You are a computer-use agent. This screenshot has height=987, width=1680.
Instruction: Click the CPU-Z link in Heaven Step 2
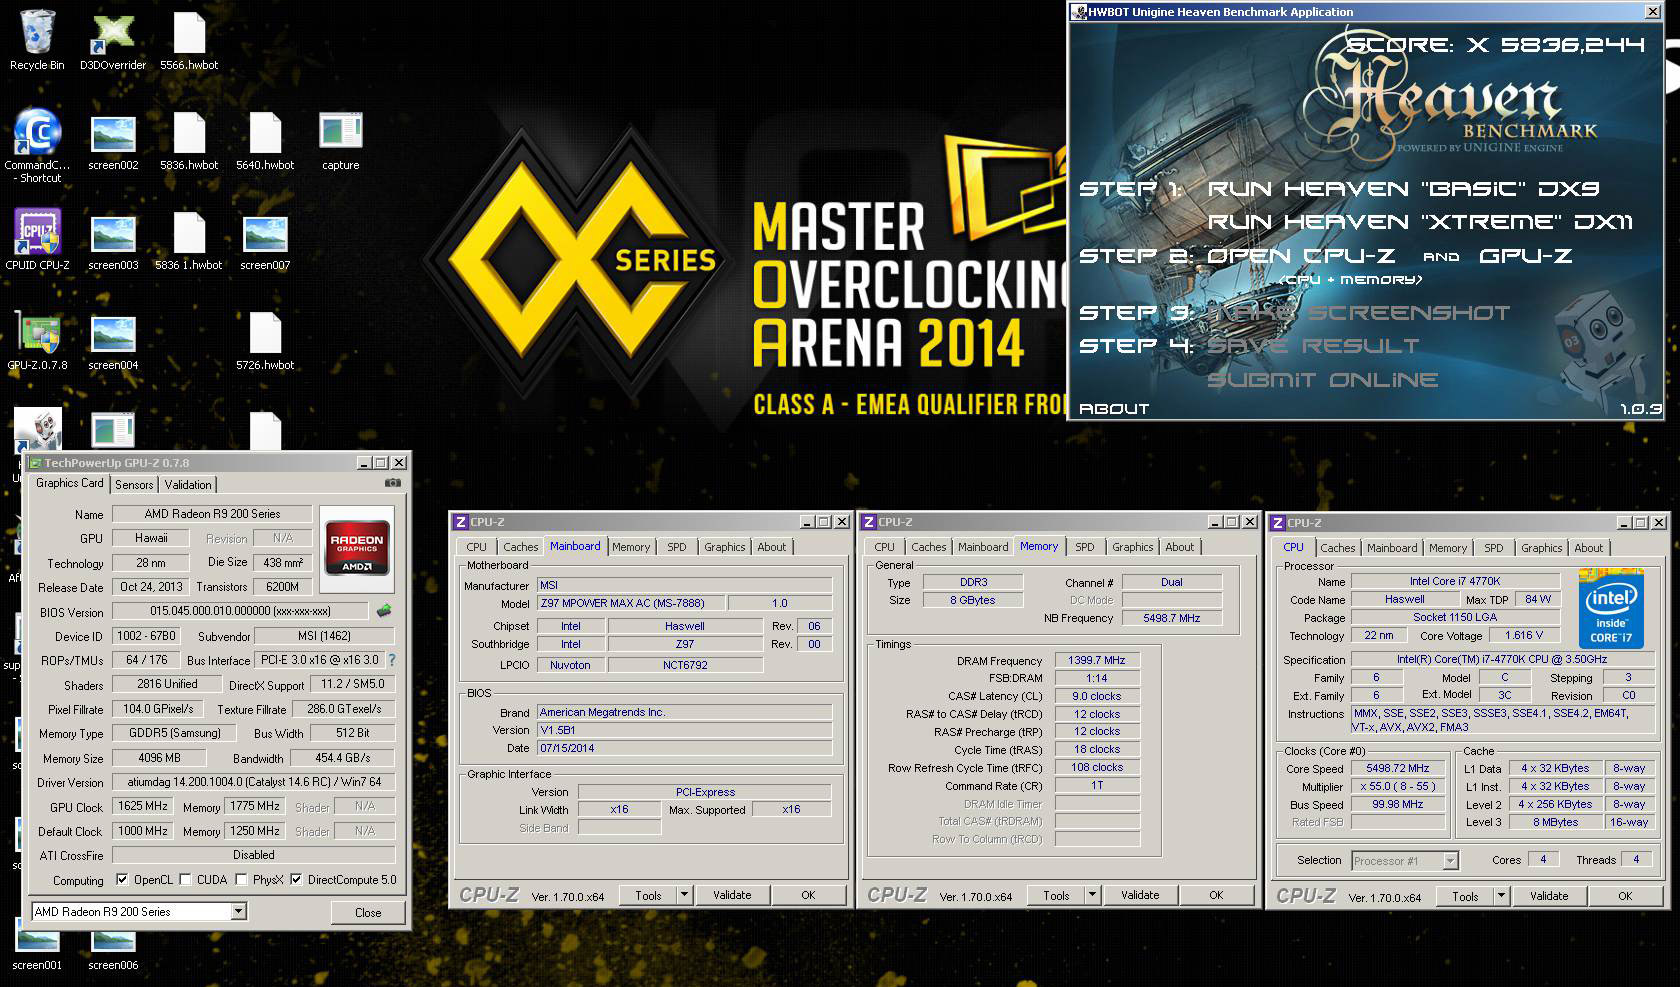point(1302,255)
